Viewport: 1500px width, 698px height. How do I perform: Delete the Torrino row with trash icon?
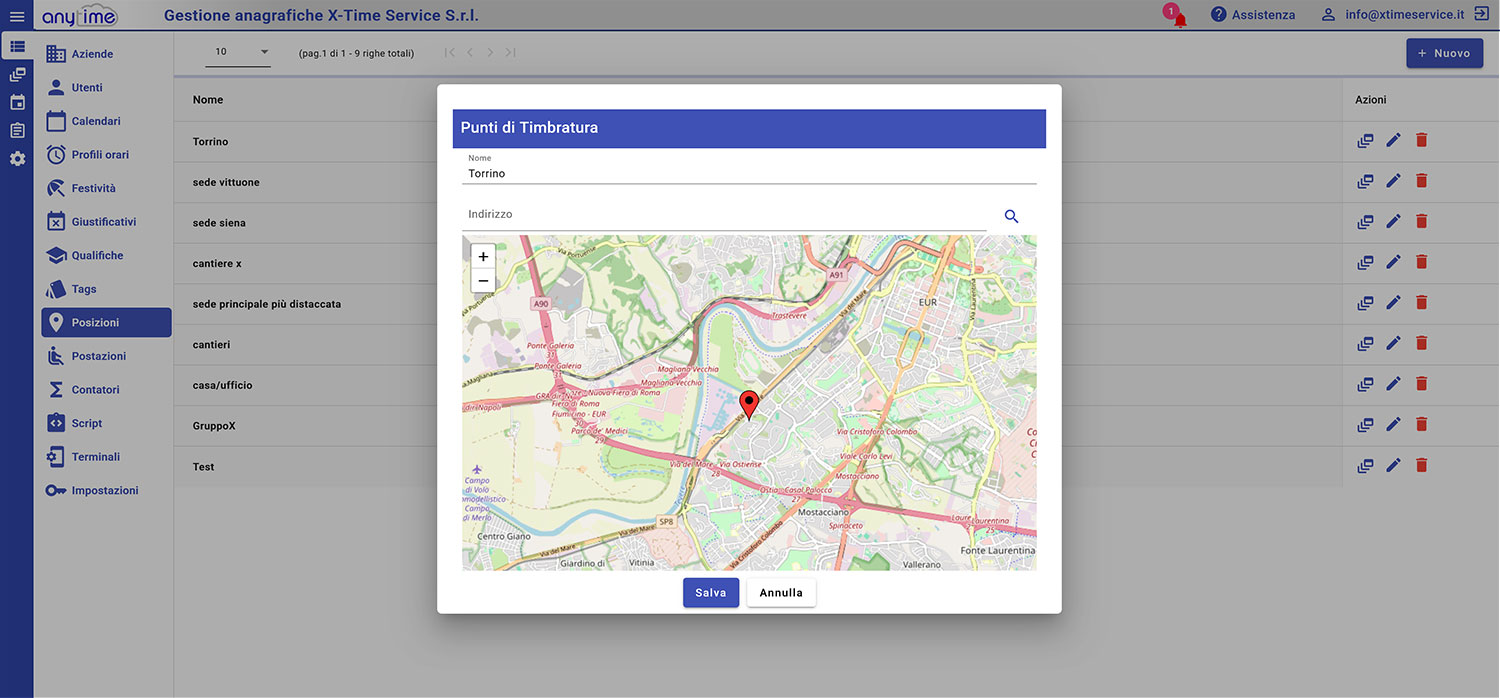1421,140
